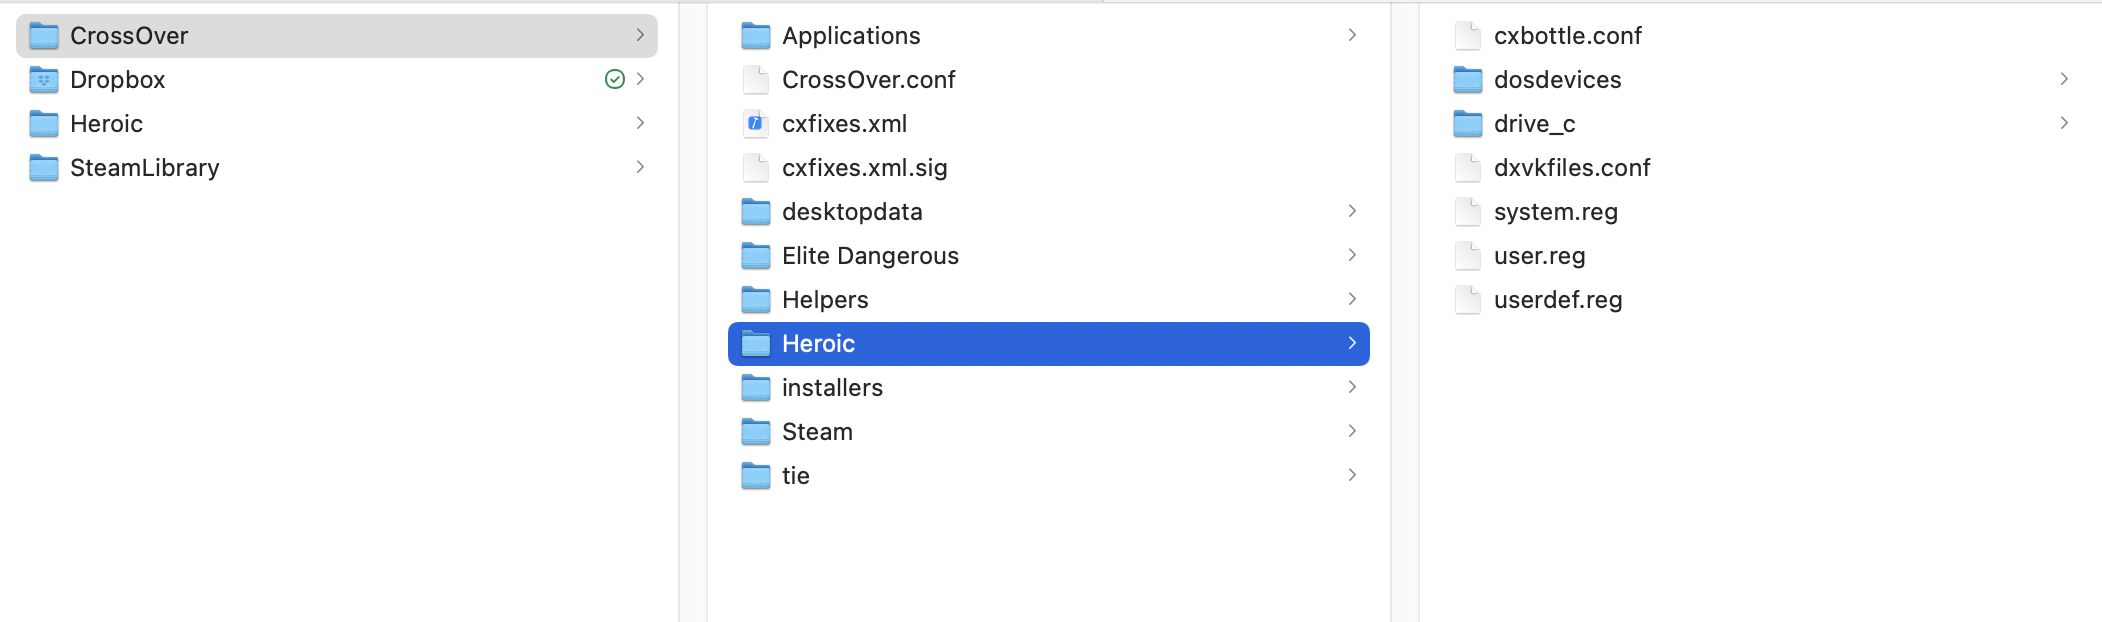Expand dosdevices folder chevron
This screenshot has height=622, width=2102.
[2064, 79]
